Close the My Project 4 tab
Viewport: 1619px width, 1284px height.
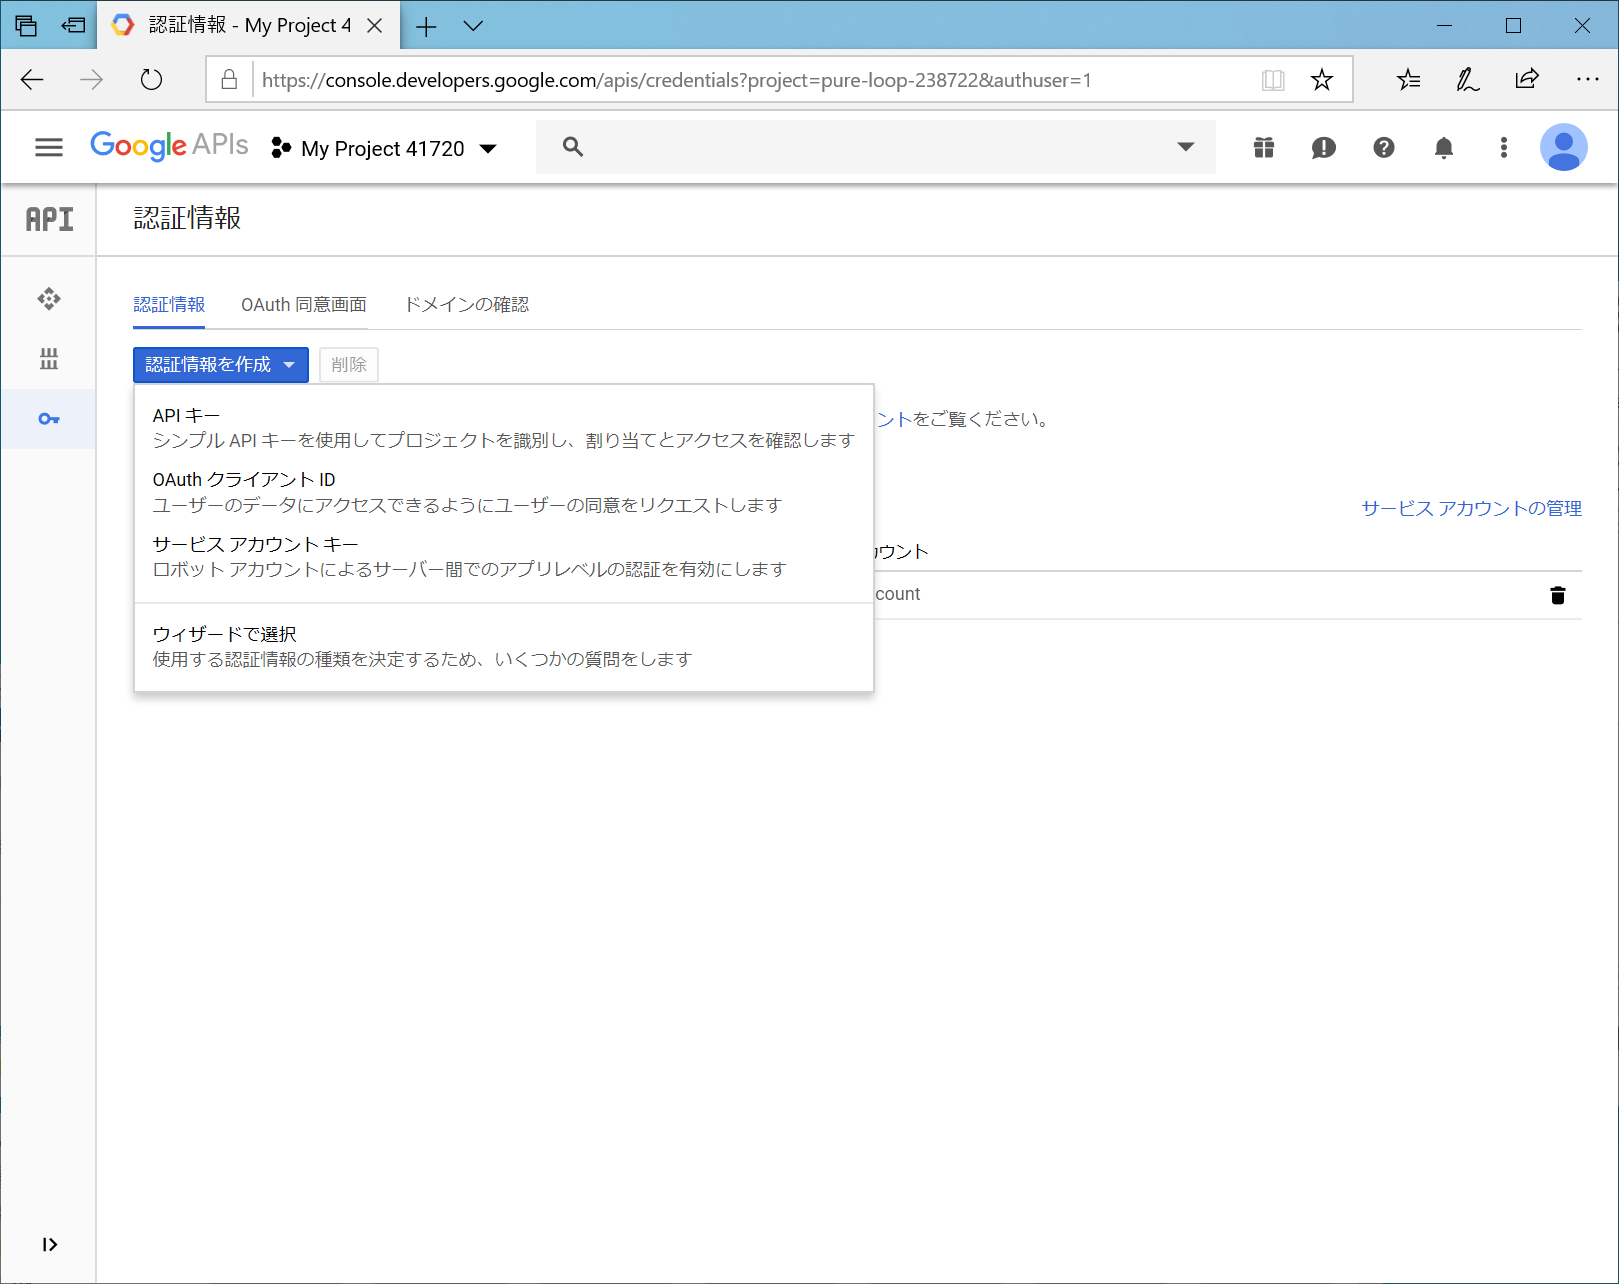375,26
